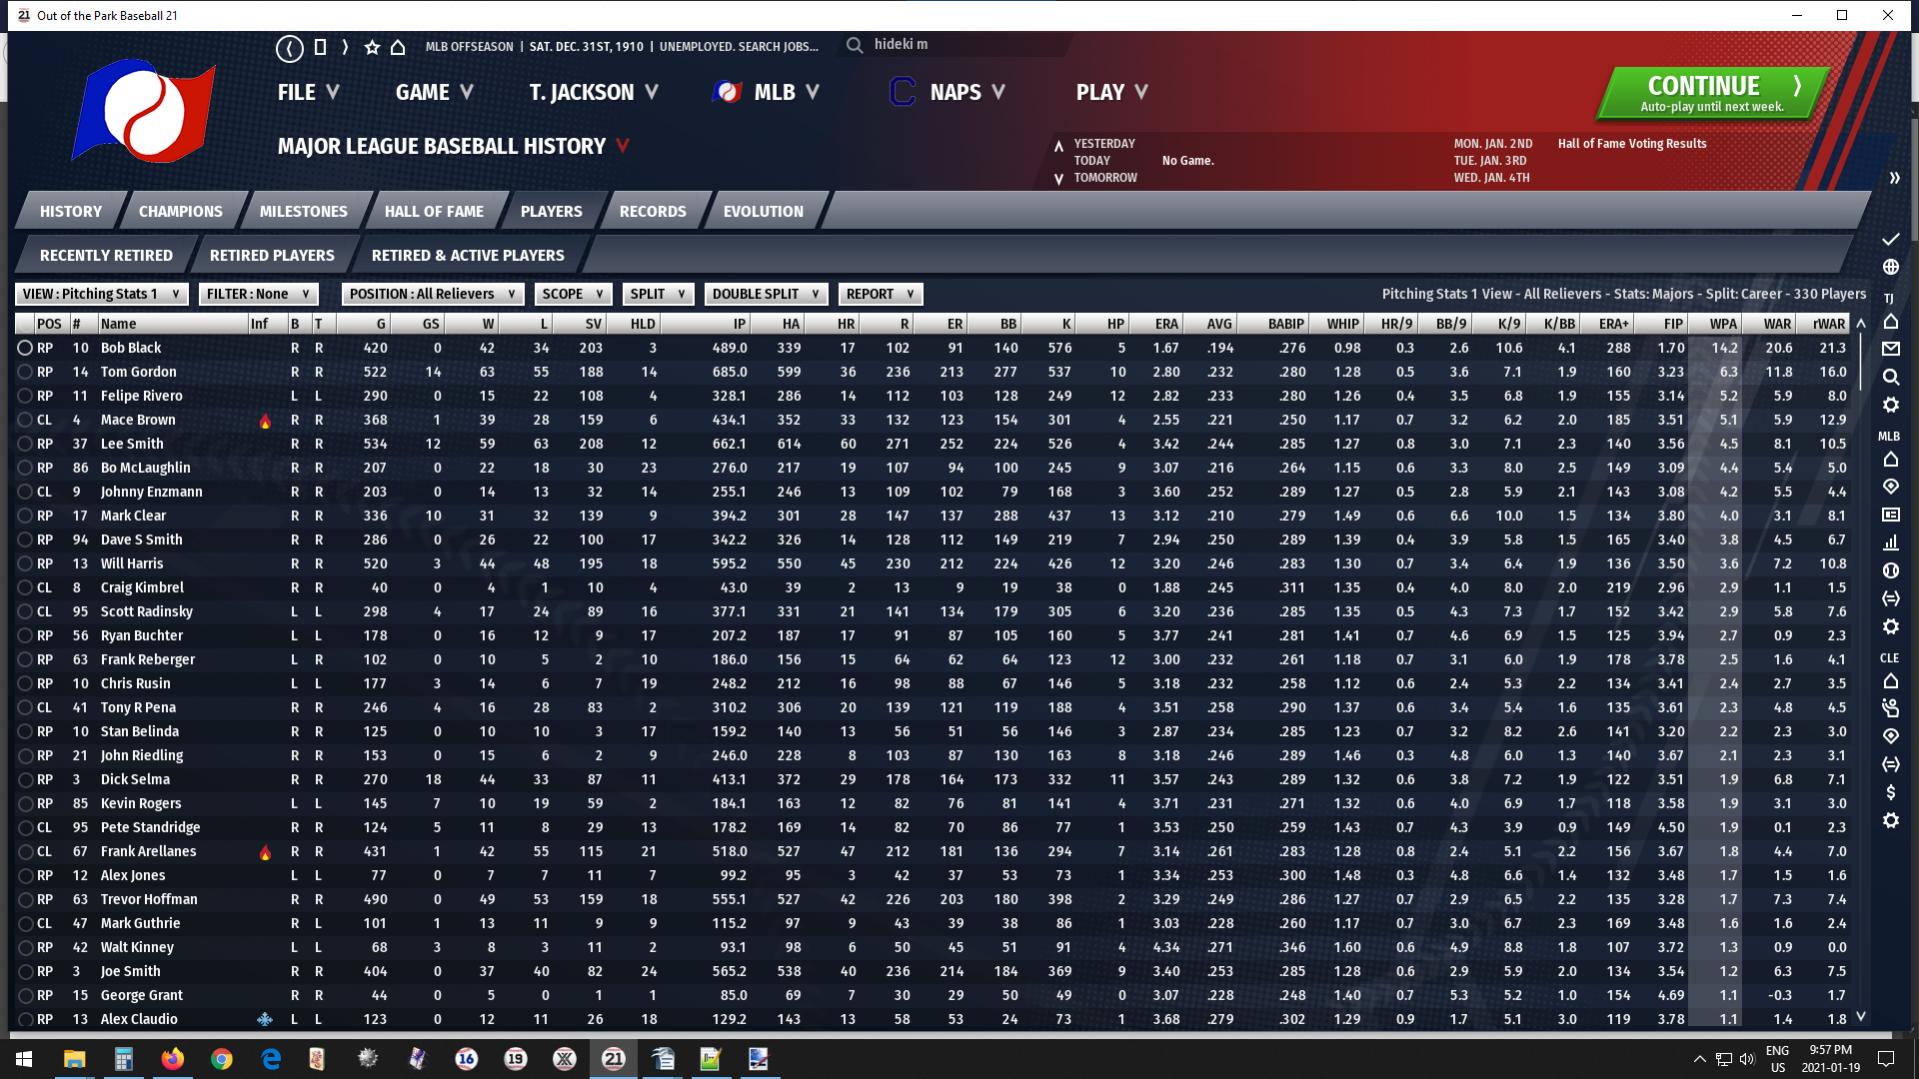Open Tom Gordon's player page
Viewport: 1919px width, 1079px height.
(138, 372)
